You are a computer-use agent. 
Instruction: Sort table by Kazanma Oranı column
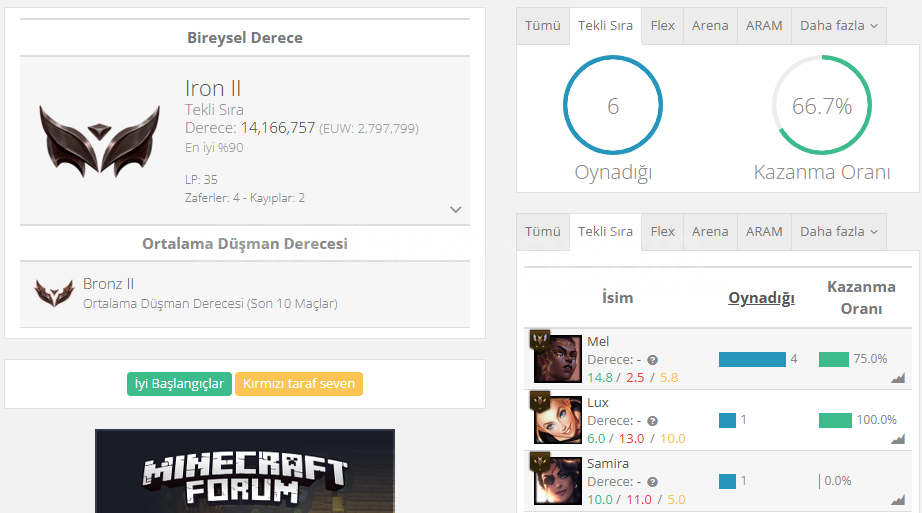861,298
